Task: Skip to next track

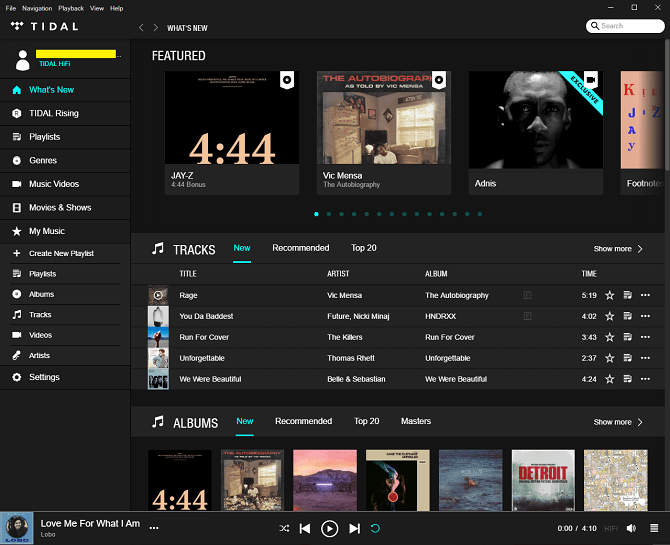Action: click(354, 528)
